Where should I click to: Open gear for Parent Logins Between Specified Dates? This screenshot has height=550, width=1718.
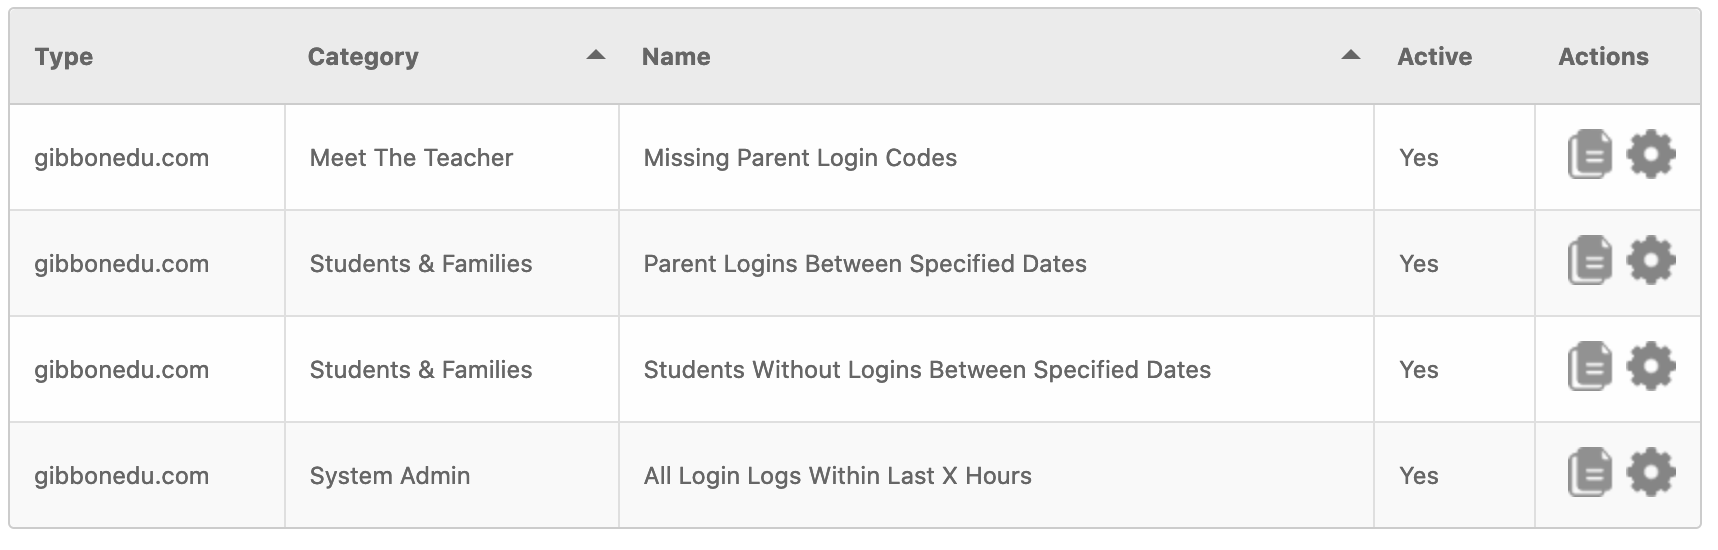(1651, 261)
